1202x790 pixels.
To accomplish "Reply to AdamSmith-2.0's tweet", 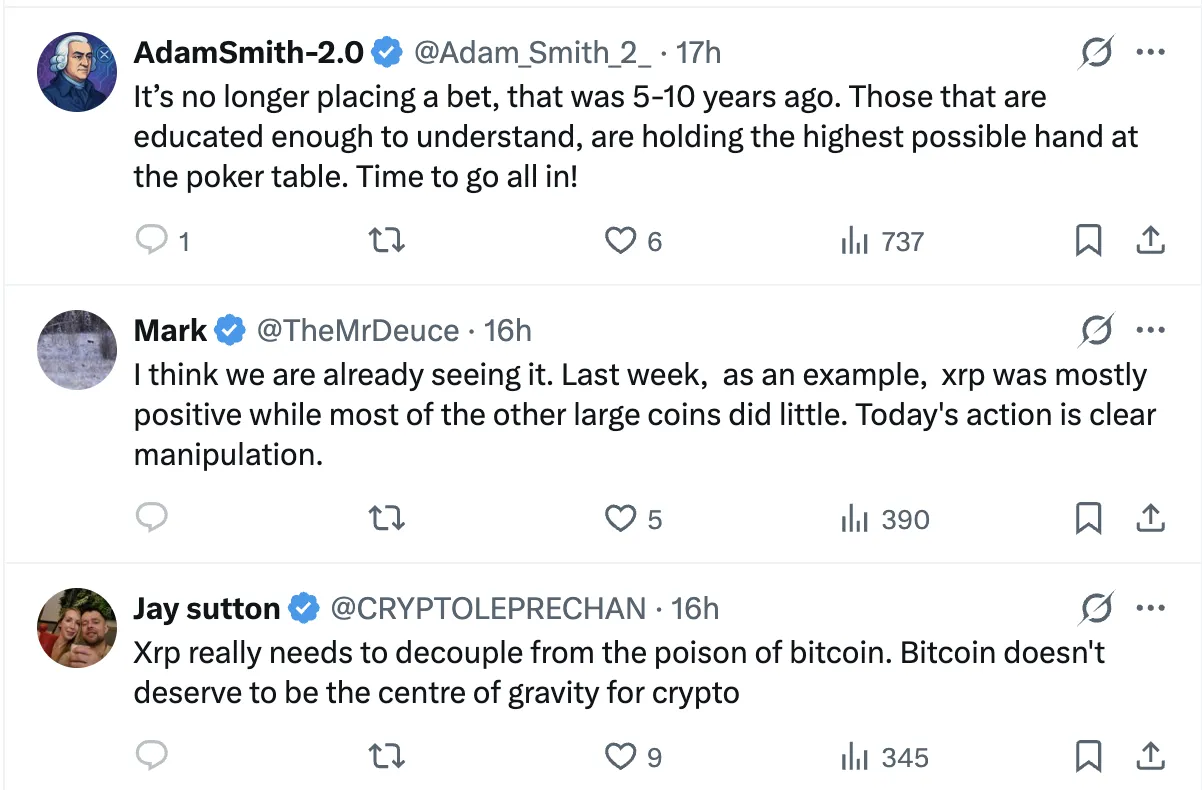I will coord(152,240).
